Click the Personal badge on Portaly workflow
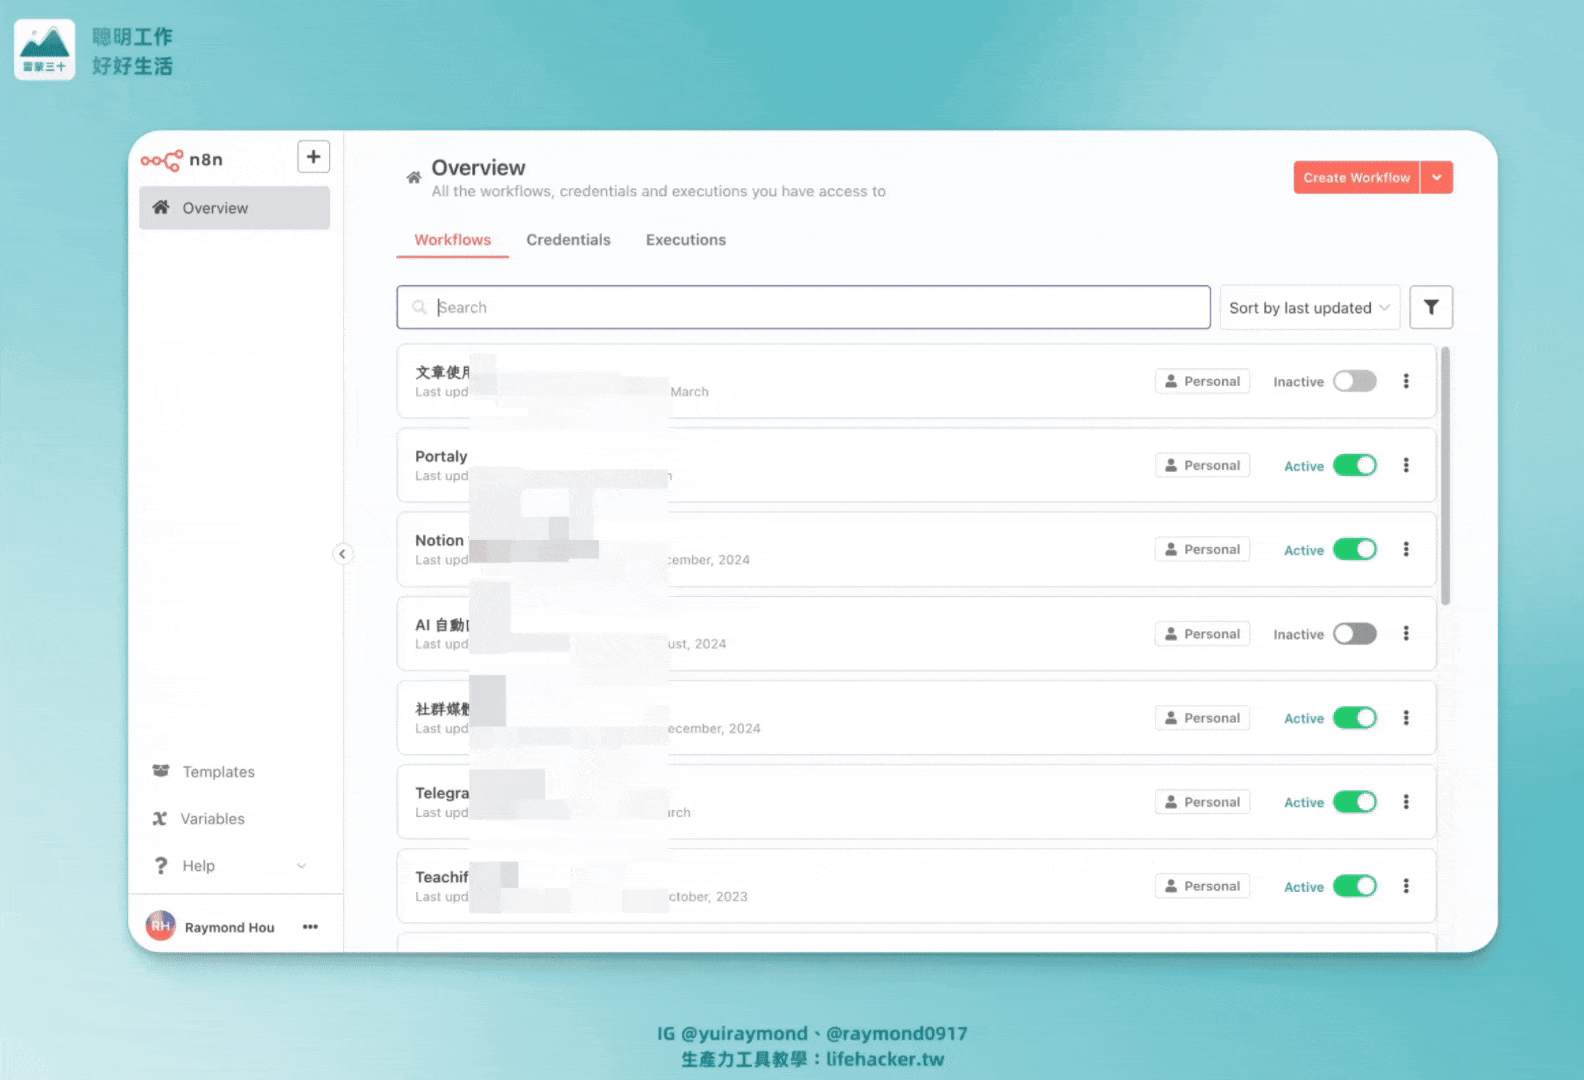 click(x=1202, y=465)
